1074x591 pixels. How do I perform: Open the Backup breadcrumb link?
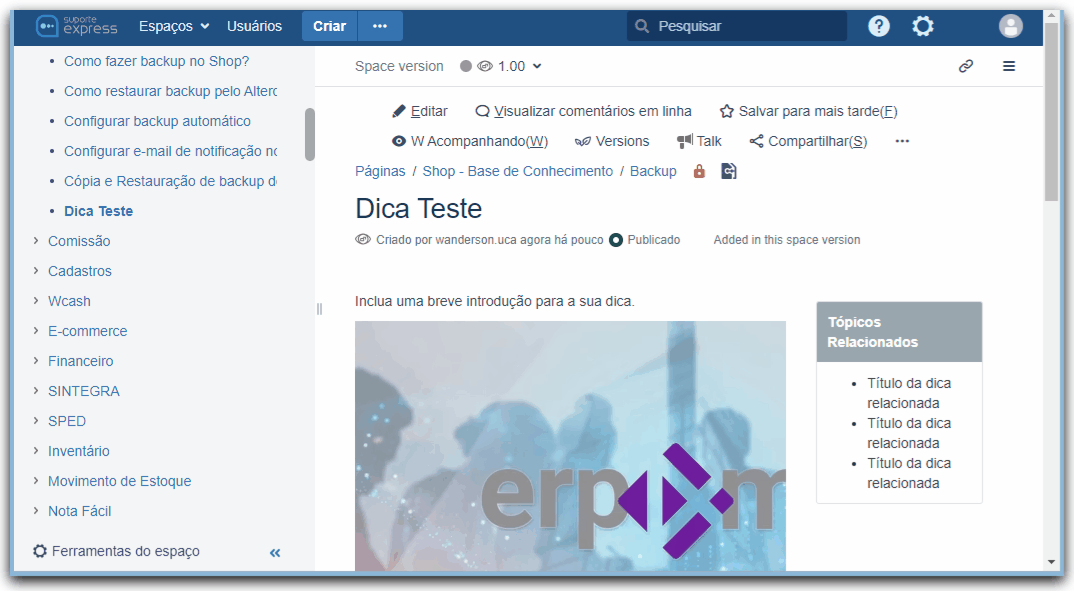click(x=653, y=171)
